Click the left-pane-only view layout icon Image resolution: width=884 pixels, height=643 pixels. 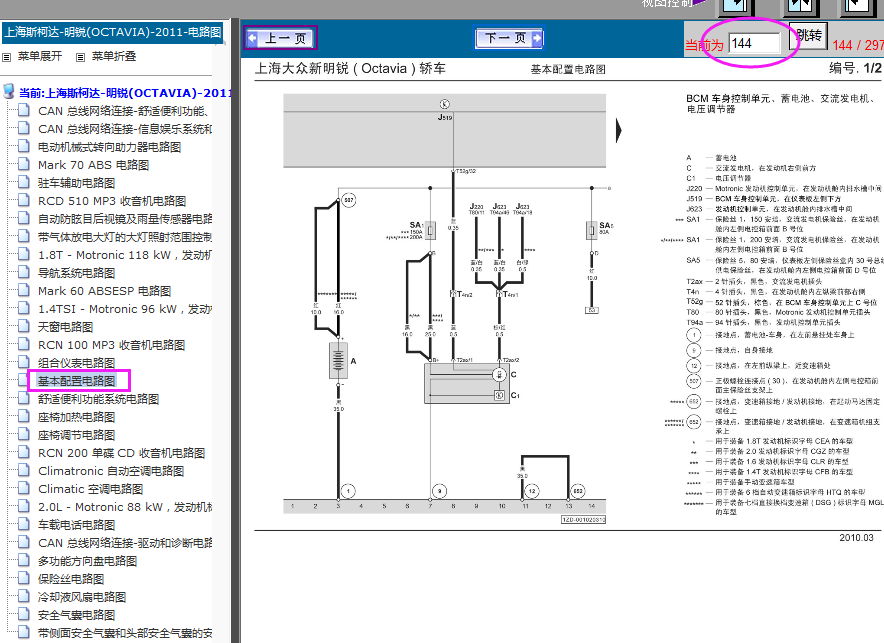pyautogui.click(x=736, y=6)
